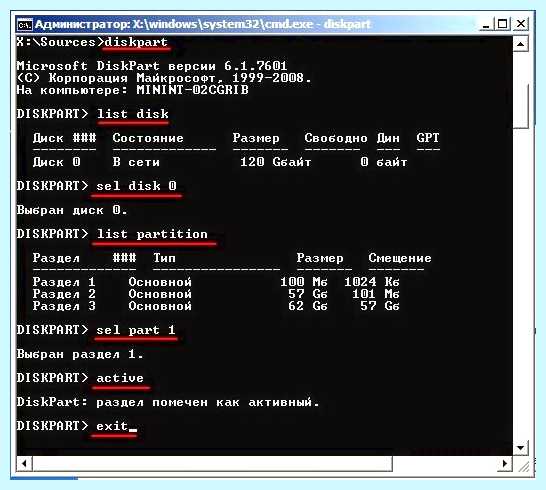Image resolution: width=546 pixels, height=490 pixels.
Task: Click the vertical scrollbar down arrow
Action: tap(521, 448)
